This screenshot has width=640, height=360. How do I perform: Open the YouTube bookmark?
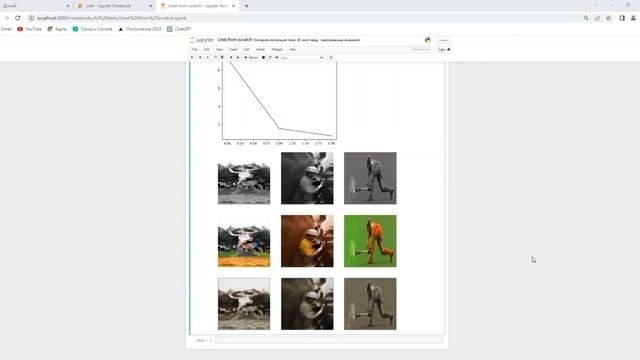[x=29, y=29]
